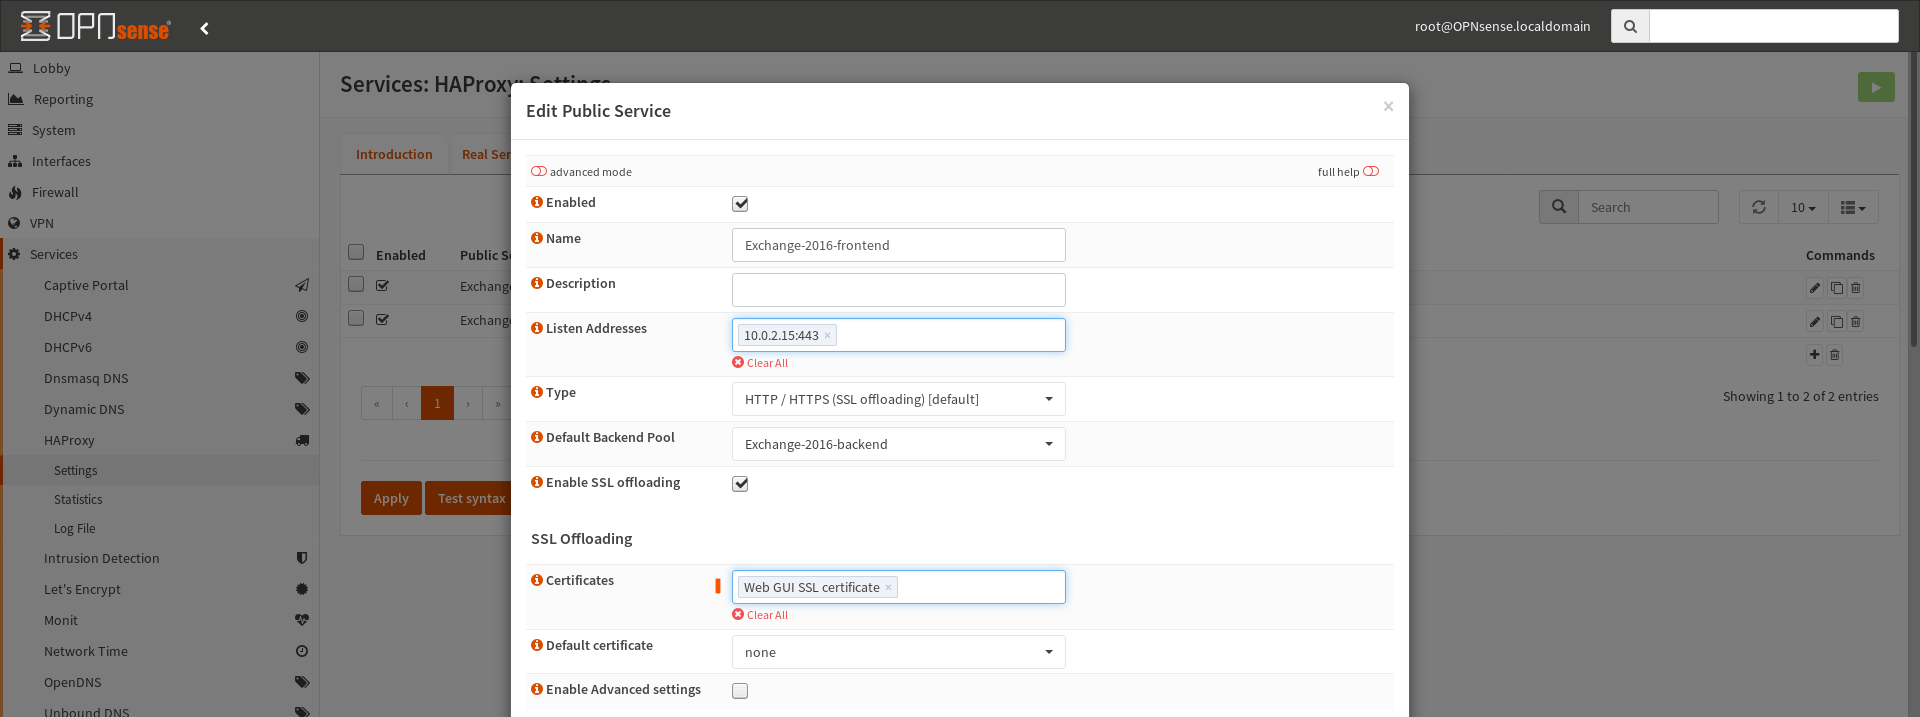The image size is (1920, 717).
Task: Click the plus icon to add service
Action: (x=1815, y=354)
